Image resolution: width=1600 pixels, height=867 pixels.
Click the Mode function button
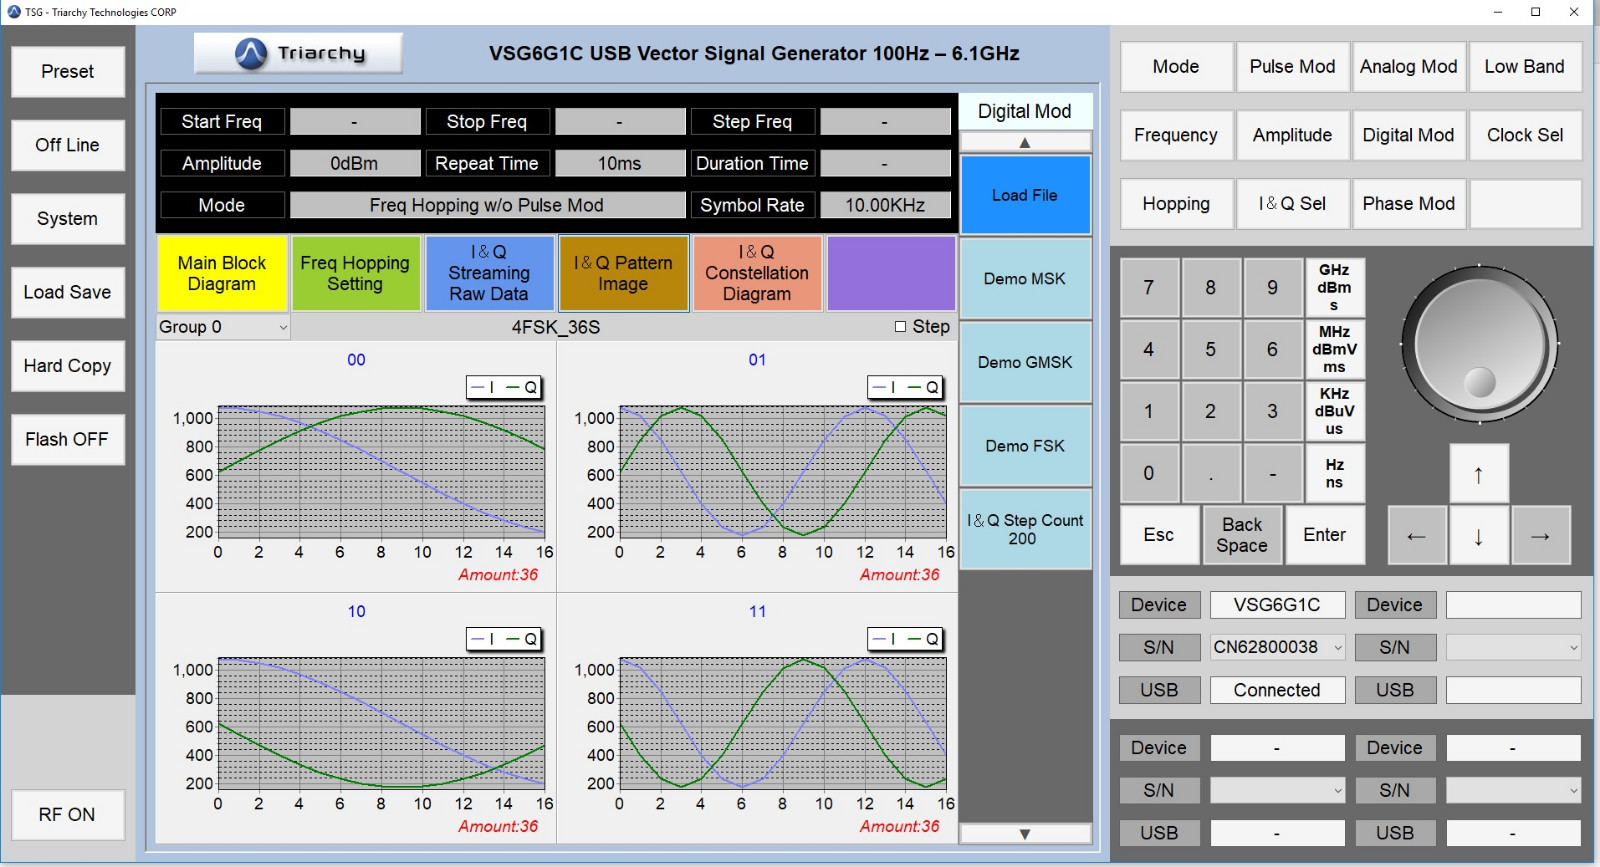coord(1176,66)
